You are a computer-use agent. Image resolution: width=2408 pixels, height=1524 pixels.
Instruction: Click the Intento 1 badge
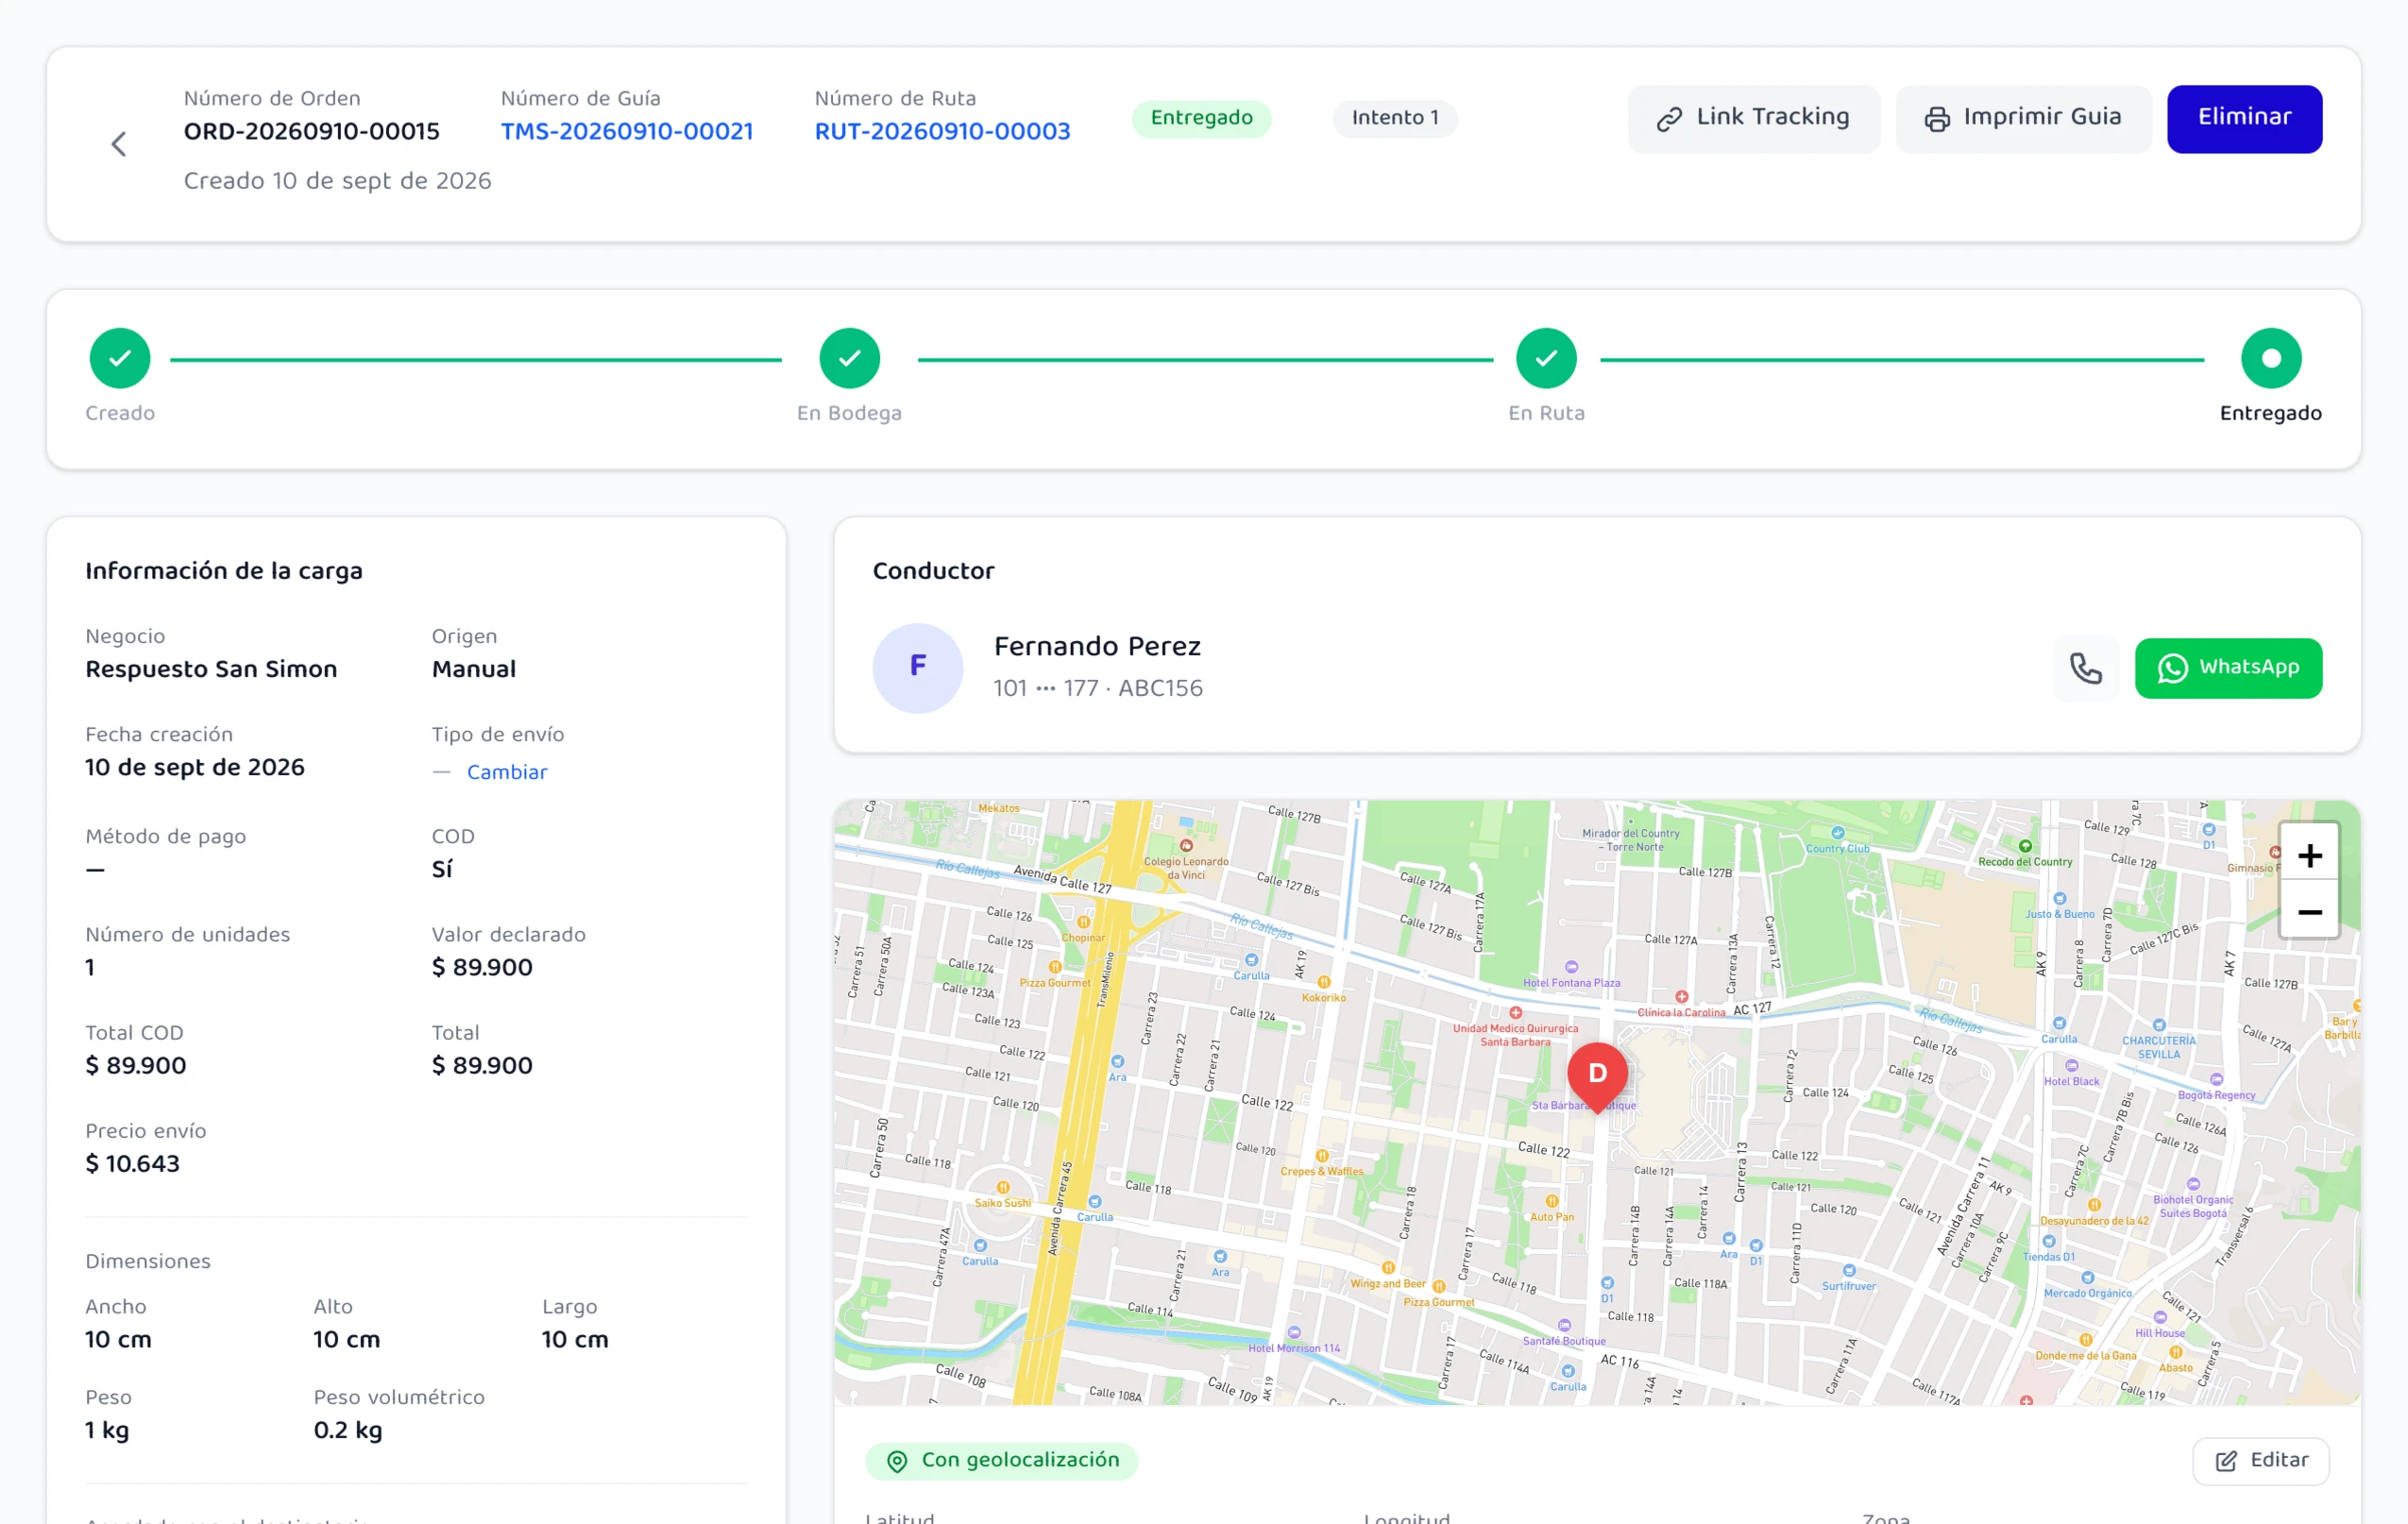click(1395, 118)
